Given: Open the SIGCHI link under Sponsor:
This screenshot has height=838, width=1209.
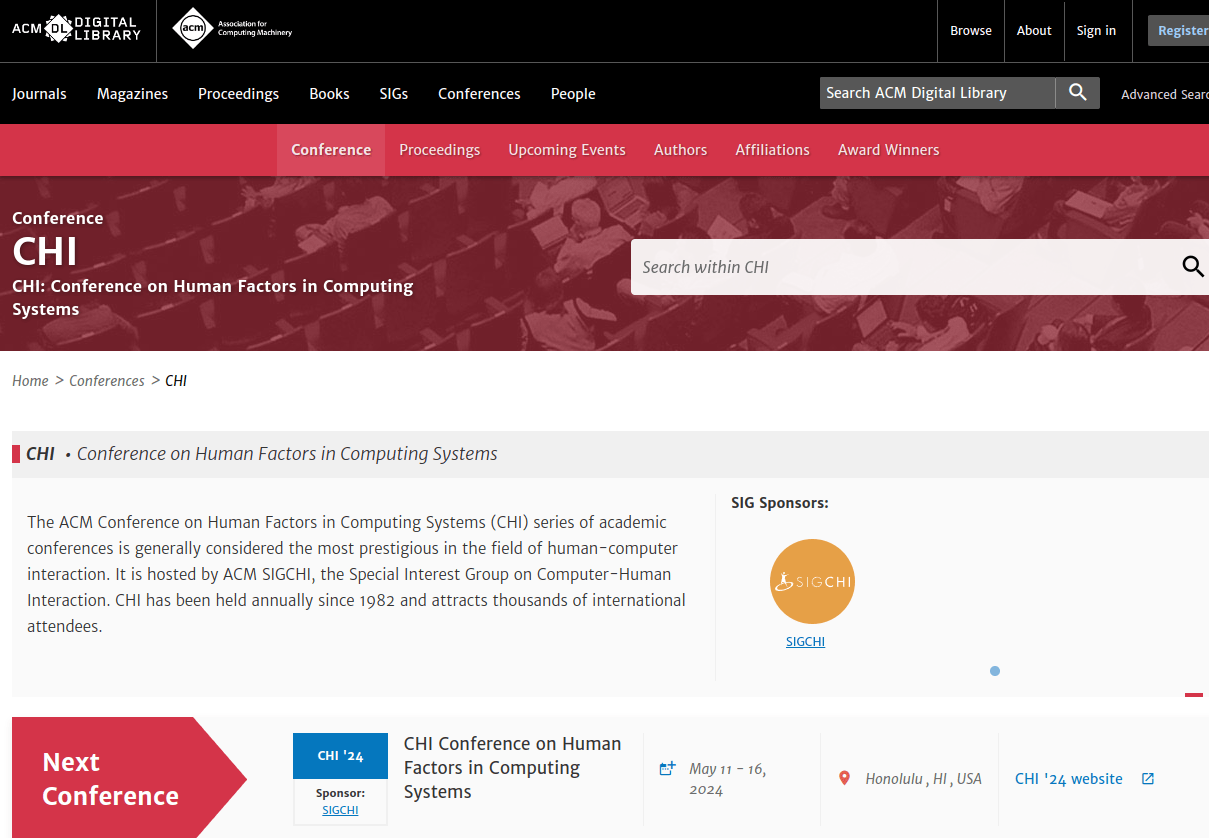Looking at the screenshot, I should [x=340, y=810].
